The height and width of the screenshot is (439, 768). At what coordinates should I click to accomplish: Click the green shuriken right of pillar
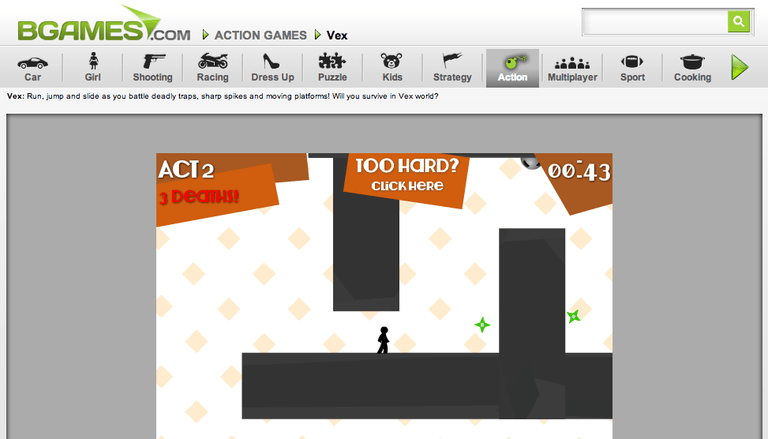[574, 317]
